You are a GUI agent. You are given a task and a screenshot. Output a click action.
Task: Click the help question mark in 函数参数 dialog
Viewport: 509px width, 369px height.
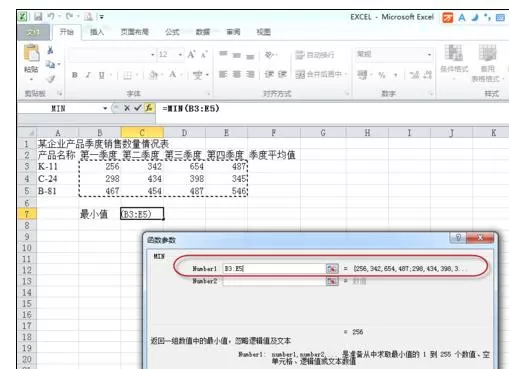pyautogui.click(x=459, y=237)
